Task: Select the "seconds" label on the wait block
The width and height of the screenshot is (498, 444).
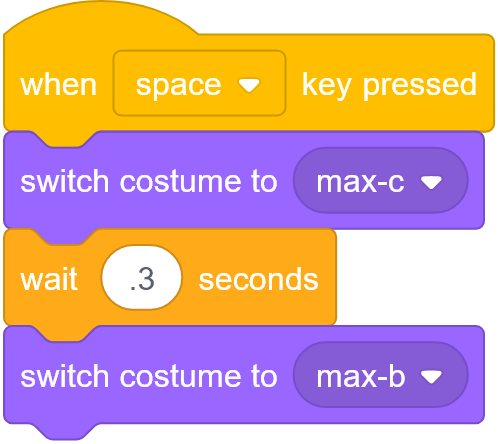Action: (x=259, y=279)
